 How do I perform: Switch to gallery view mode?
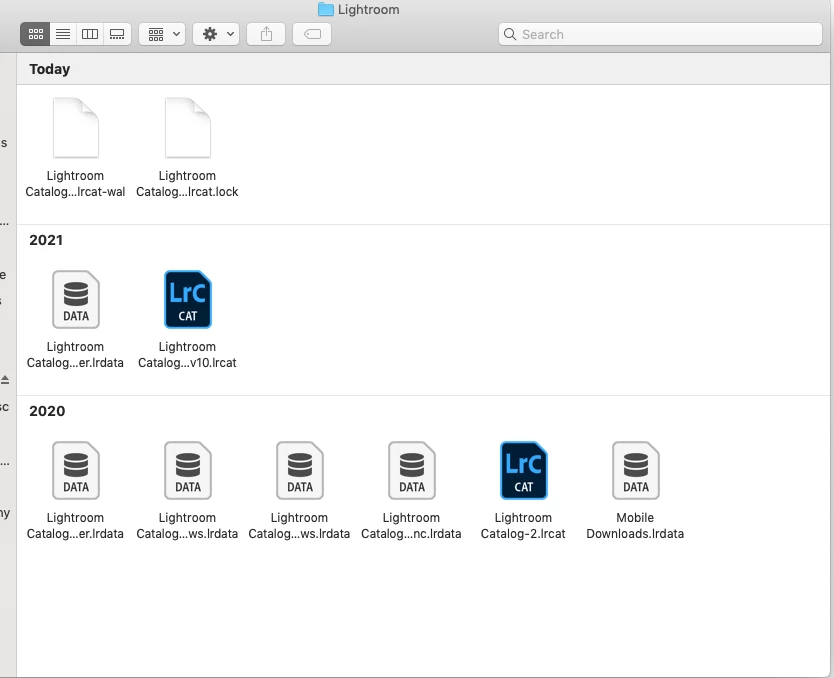[x=117, y=35]
